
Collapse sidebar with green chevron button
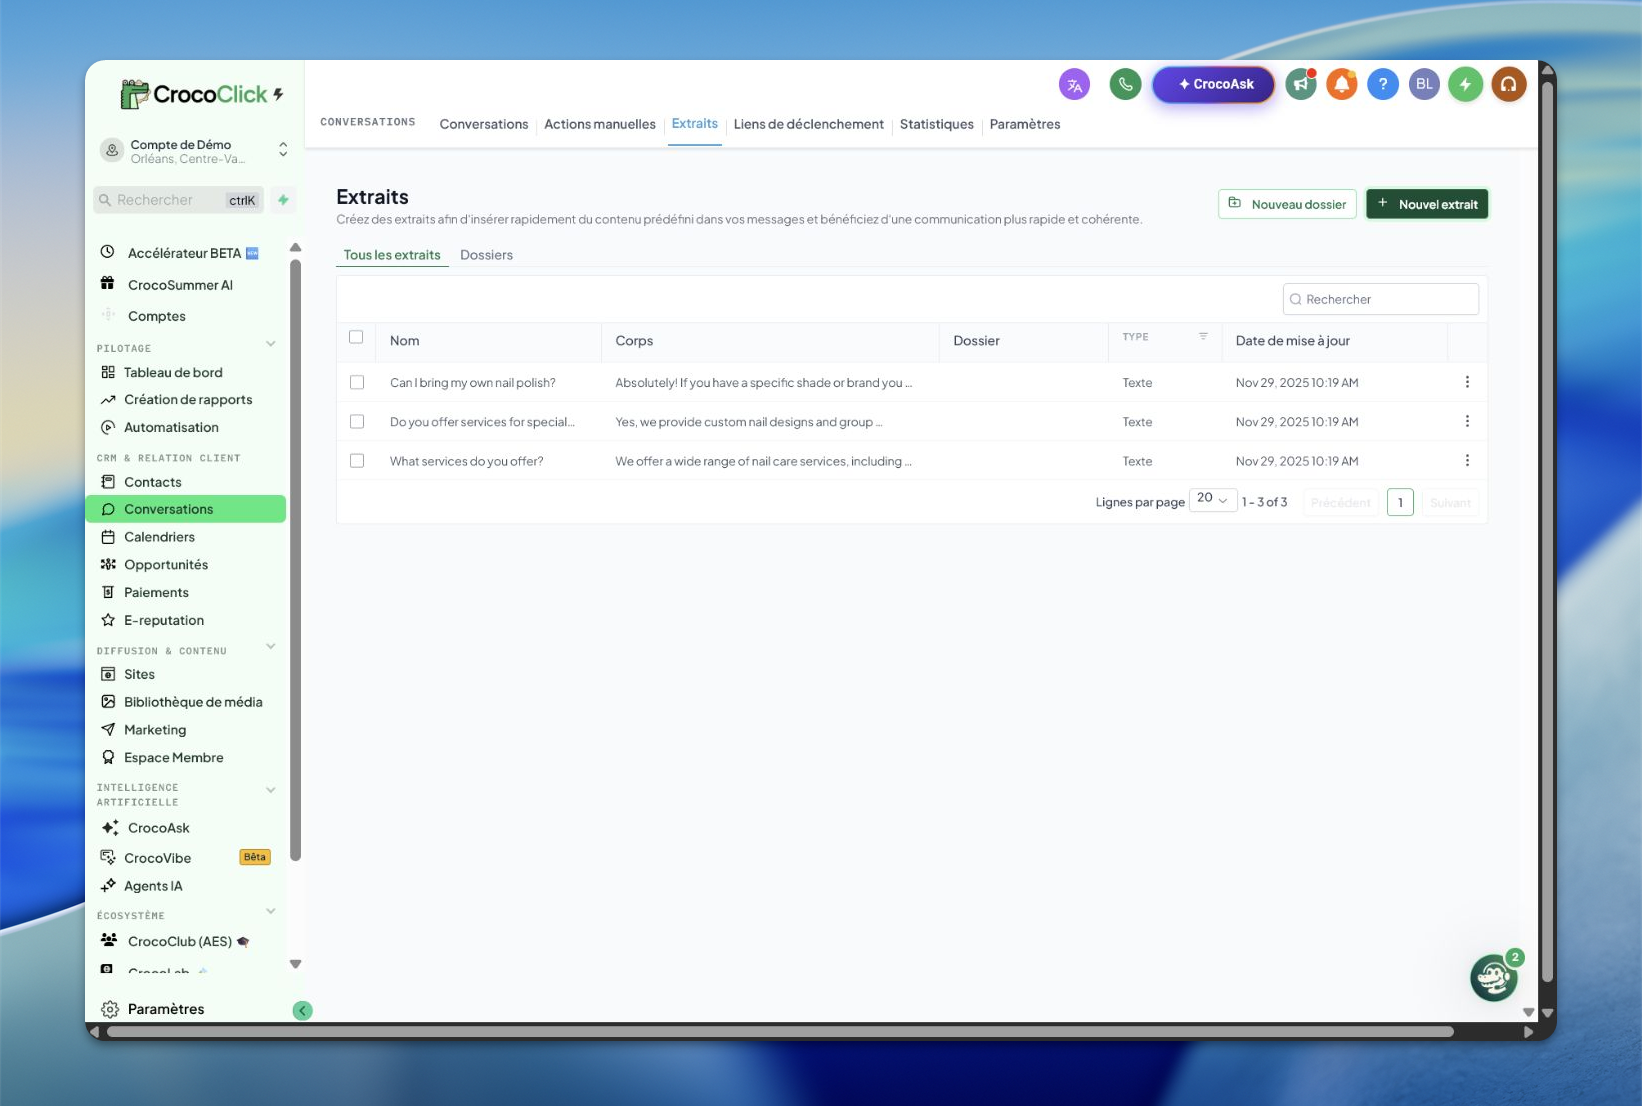pos(302,1010)
